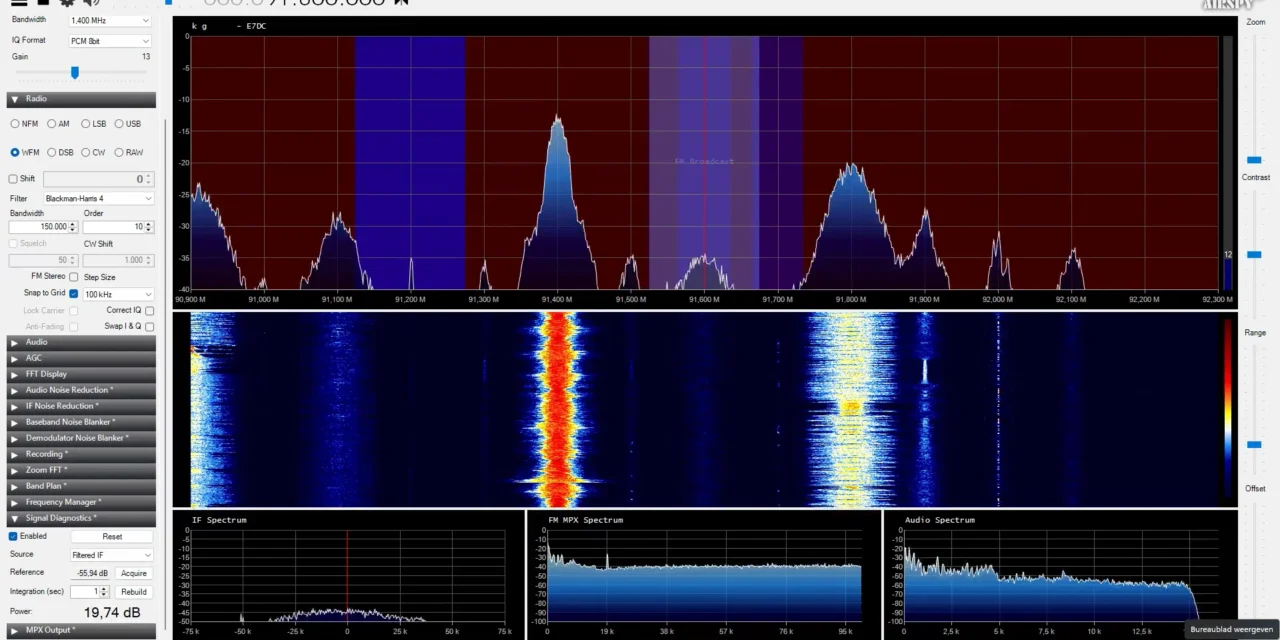Expand the MPX Output panel
This screenshot has height=640, width=1280.
(x=81, y=630)
